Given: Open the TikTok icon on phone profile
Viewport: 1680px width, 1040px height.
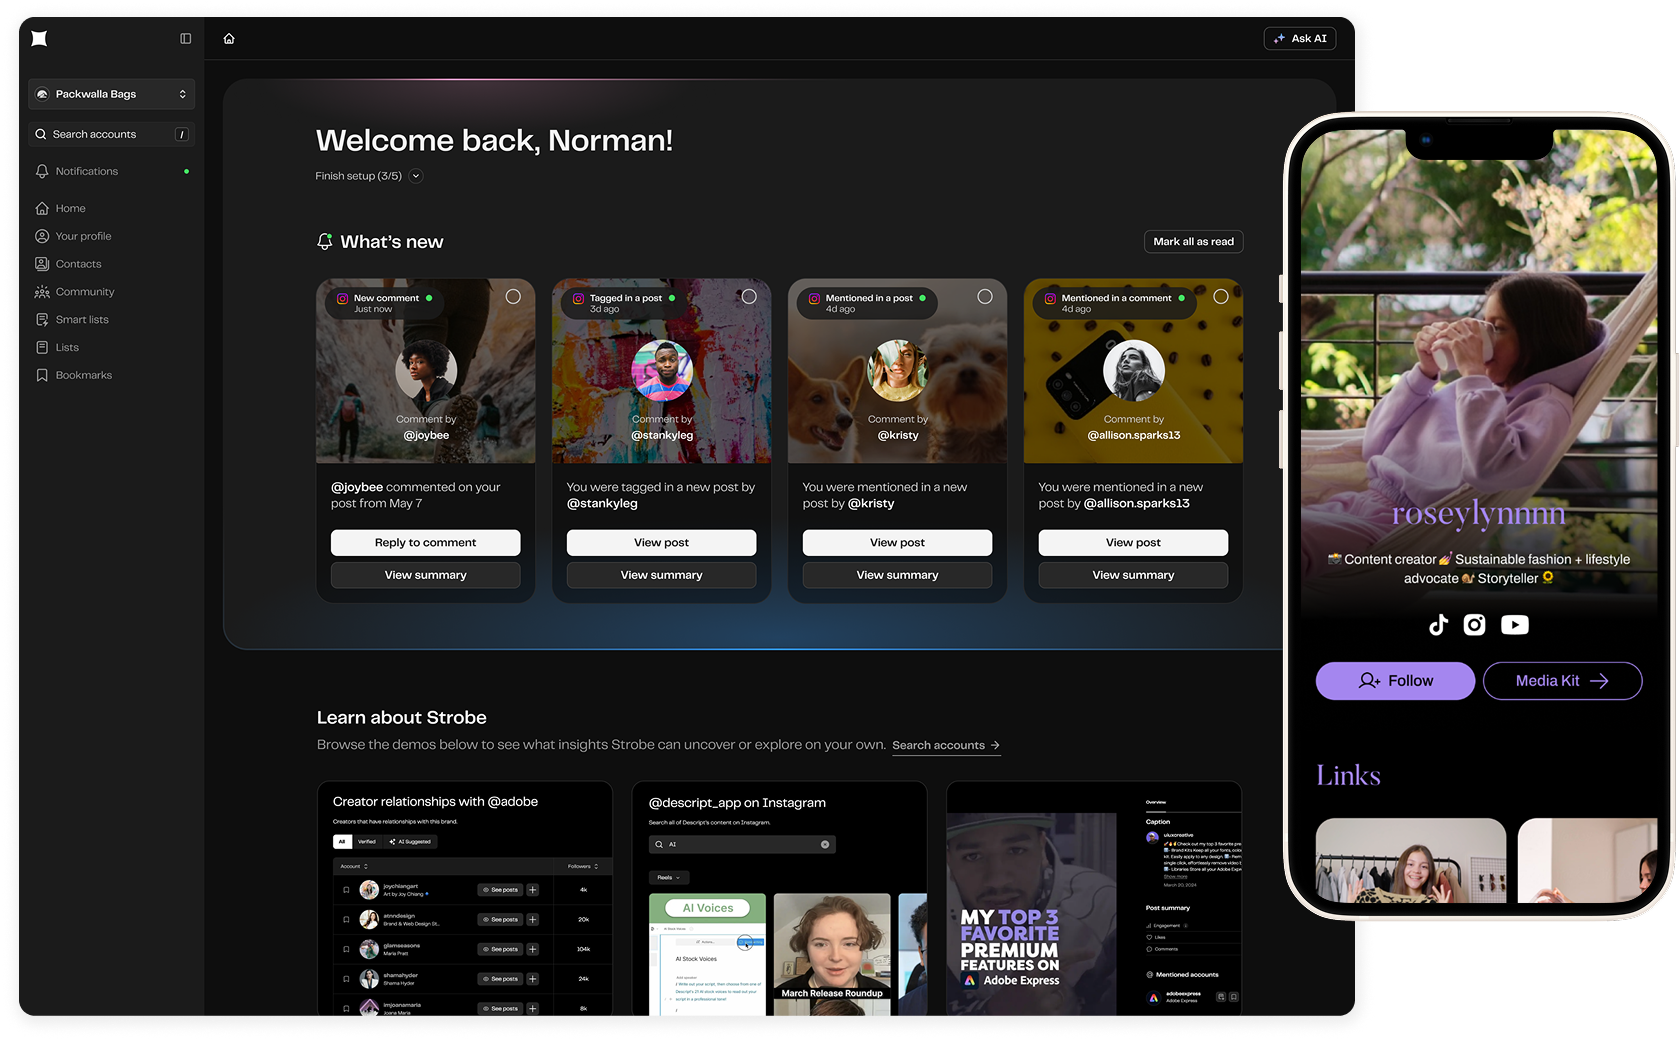Looking at the screenshot, I should (1438, 625).
